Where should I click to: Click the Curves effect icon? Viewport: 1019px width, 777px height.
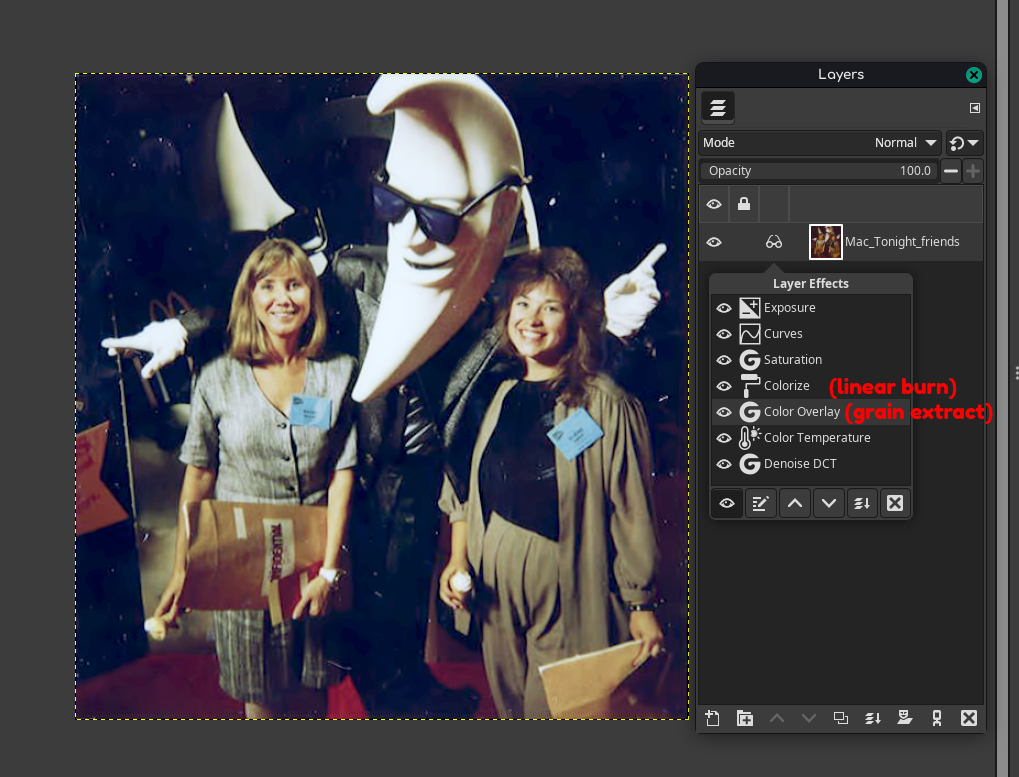749,334
